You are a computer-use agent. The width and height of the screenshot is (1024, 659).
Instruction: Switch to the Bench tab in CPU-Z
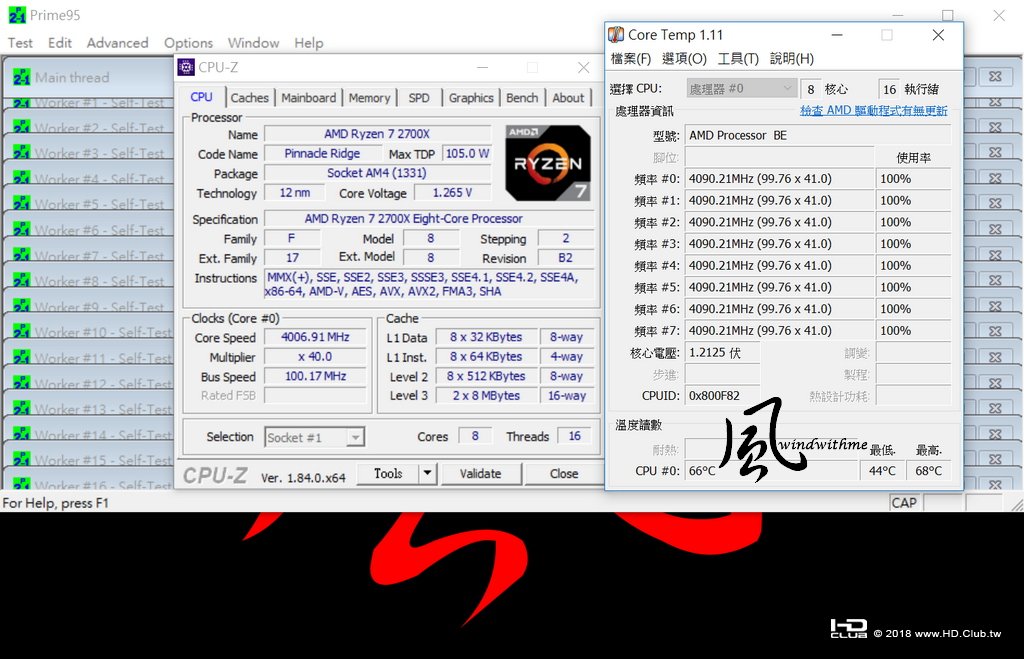(522, 98)
